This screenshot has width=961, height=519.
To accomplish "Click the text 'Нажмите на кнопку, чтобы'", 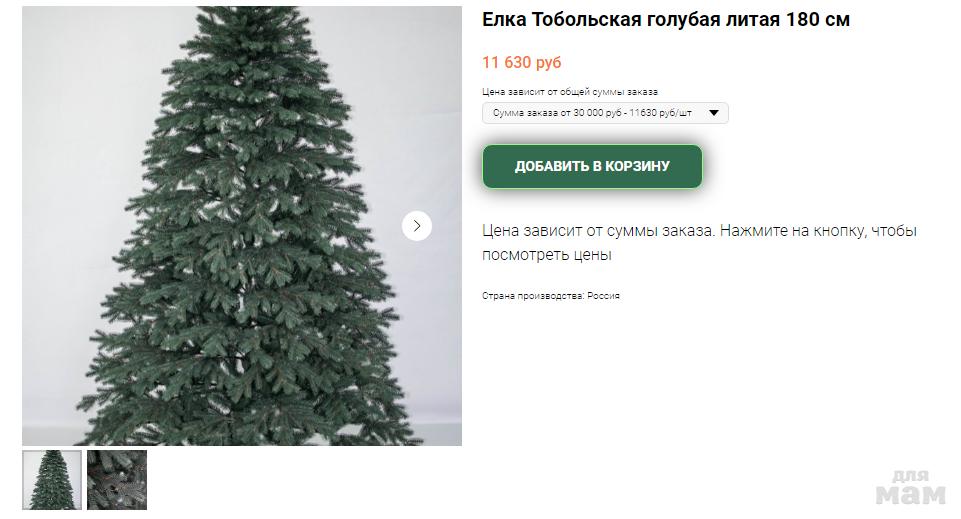I will [x=818, y=231].
